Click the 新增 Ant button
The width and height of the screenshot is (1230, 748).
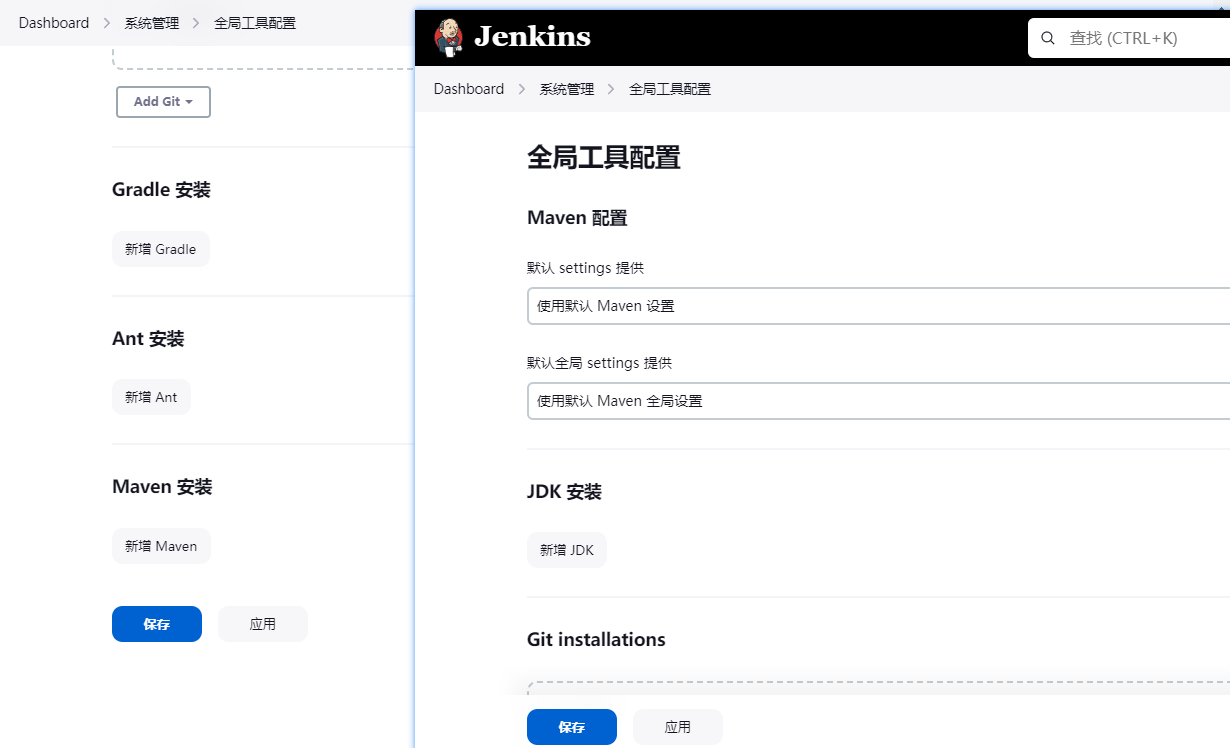click(x=151, y=397)
